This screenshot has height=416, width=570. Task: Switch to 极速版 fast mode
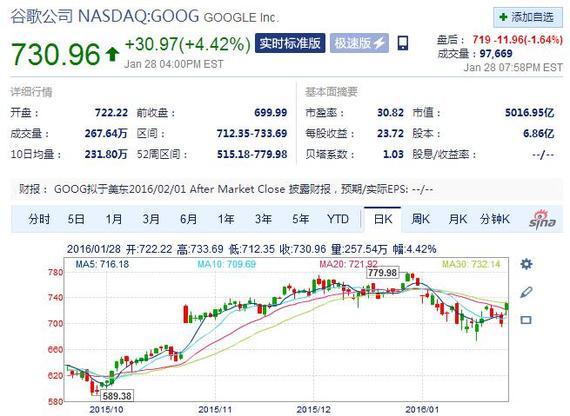point(359,43)
